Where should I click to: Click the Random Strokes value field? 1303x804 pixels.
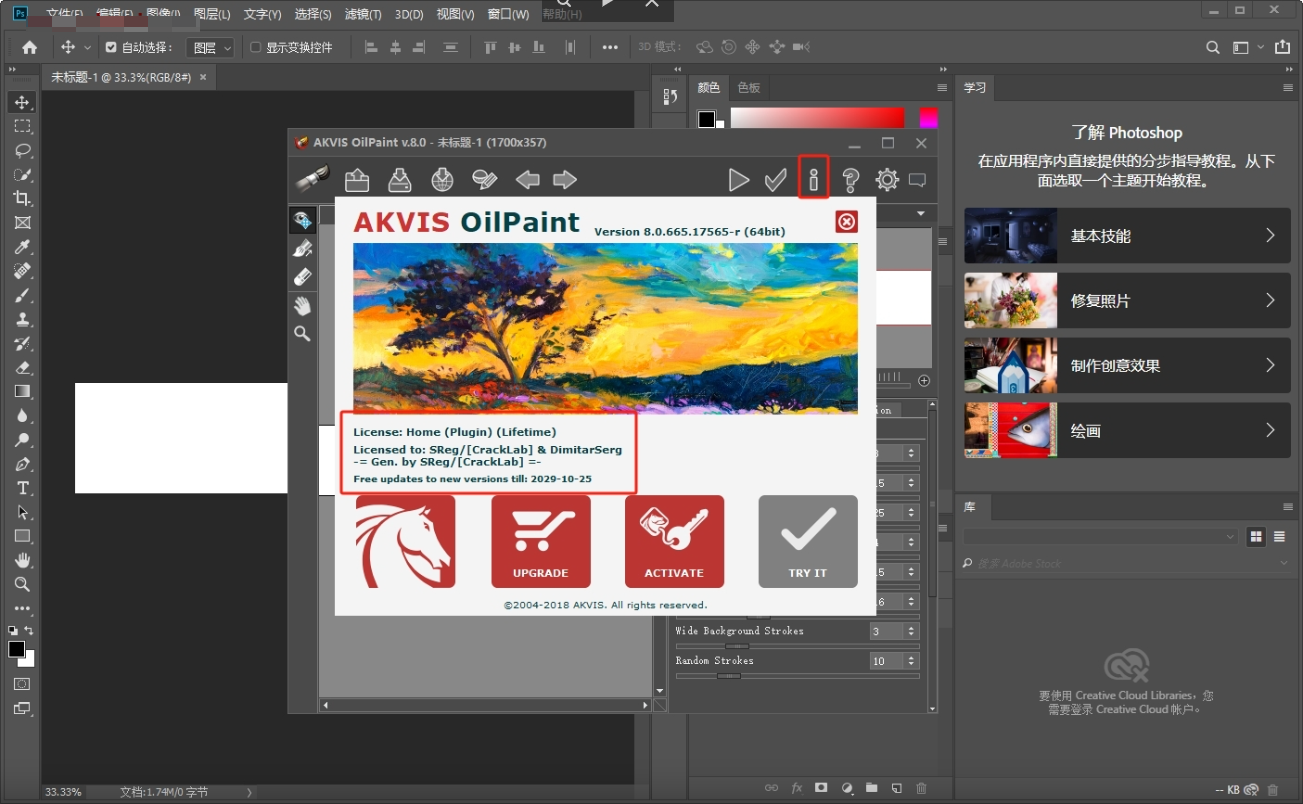886,661
